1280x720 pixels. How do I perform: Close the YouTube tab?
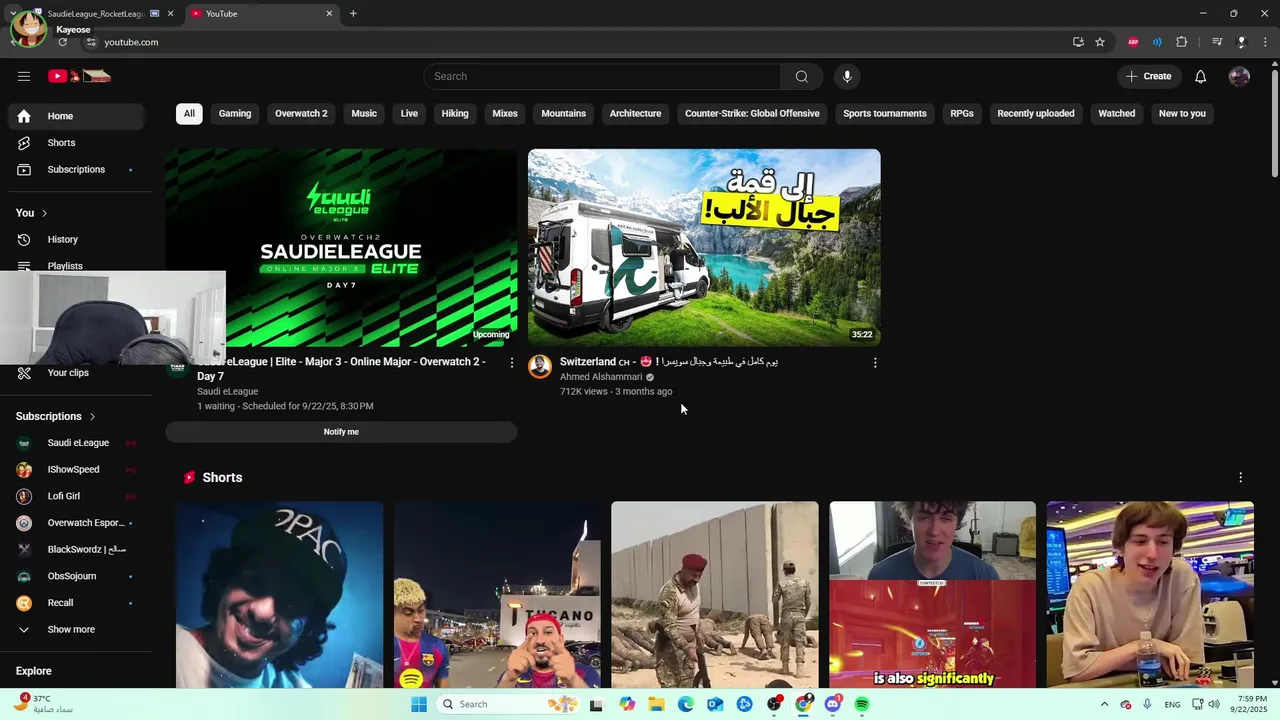(329, 13)
